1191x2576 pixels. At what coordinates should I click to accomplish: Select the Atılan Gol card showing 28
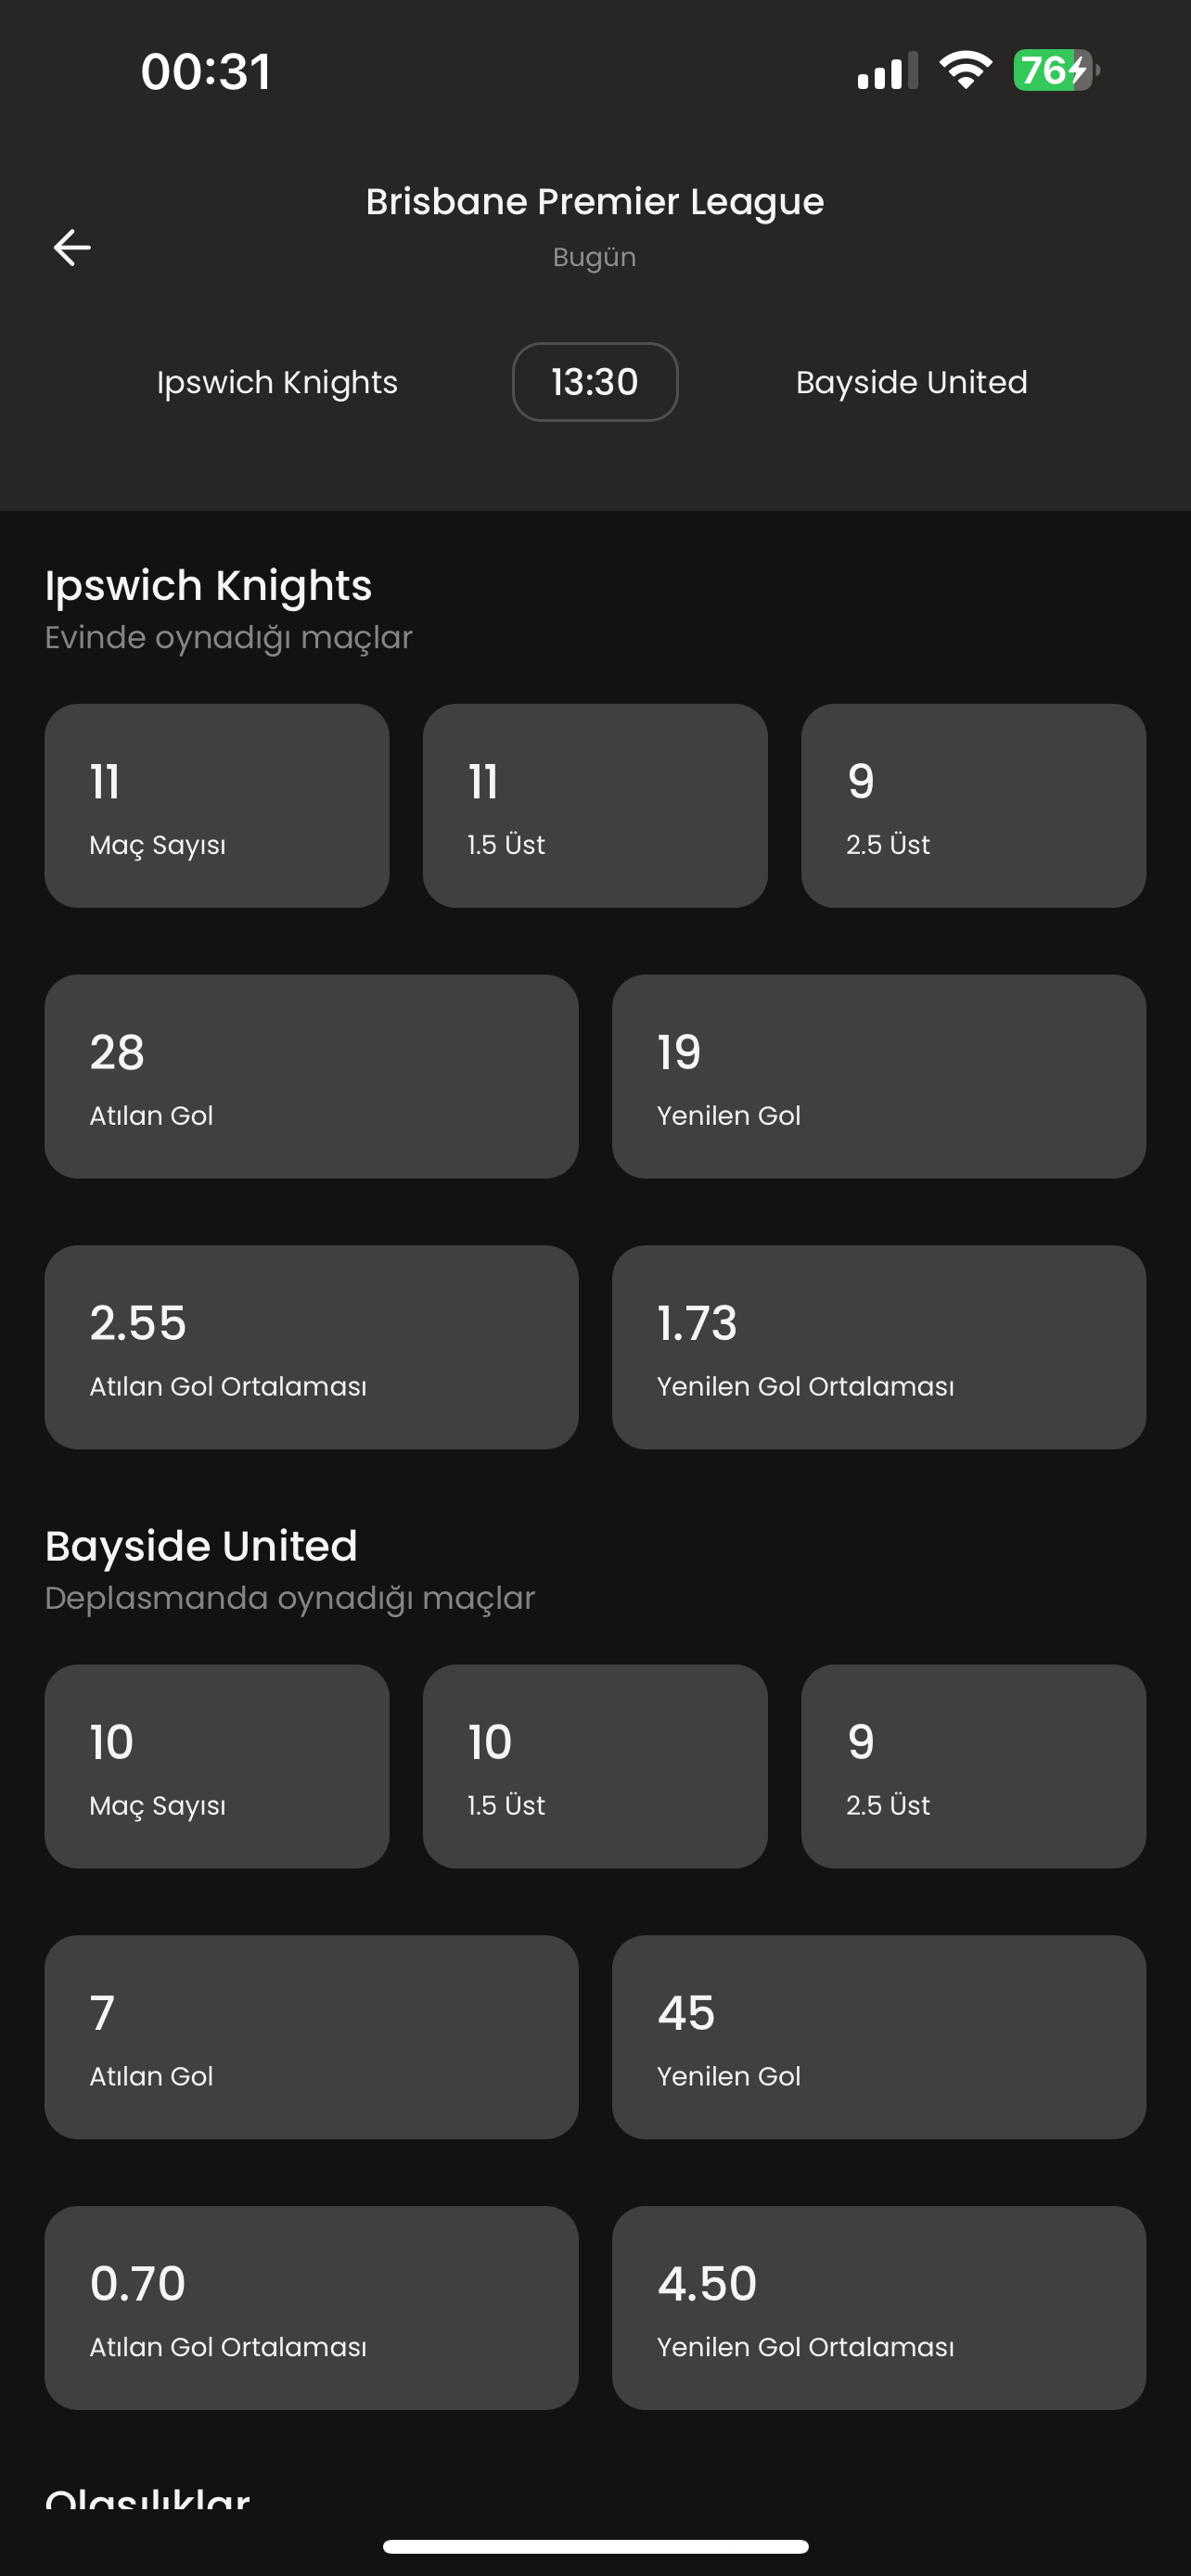(x=311, y=1075)
